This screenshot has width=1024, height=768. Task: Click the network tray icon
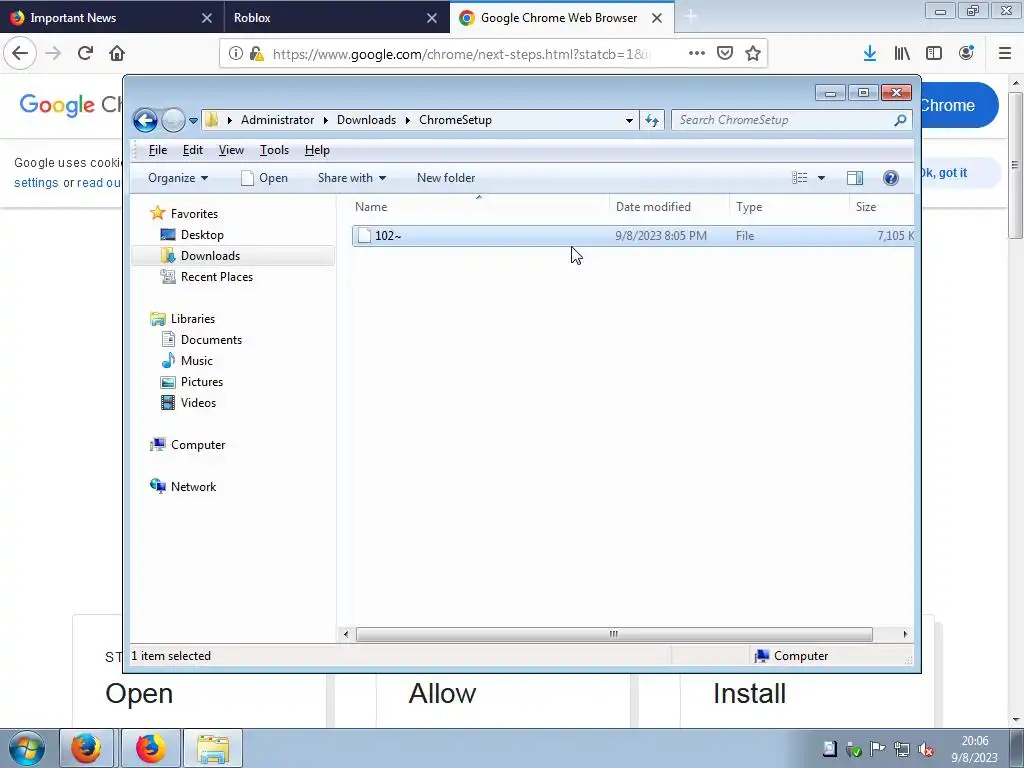902,750
